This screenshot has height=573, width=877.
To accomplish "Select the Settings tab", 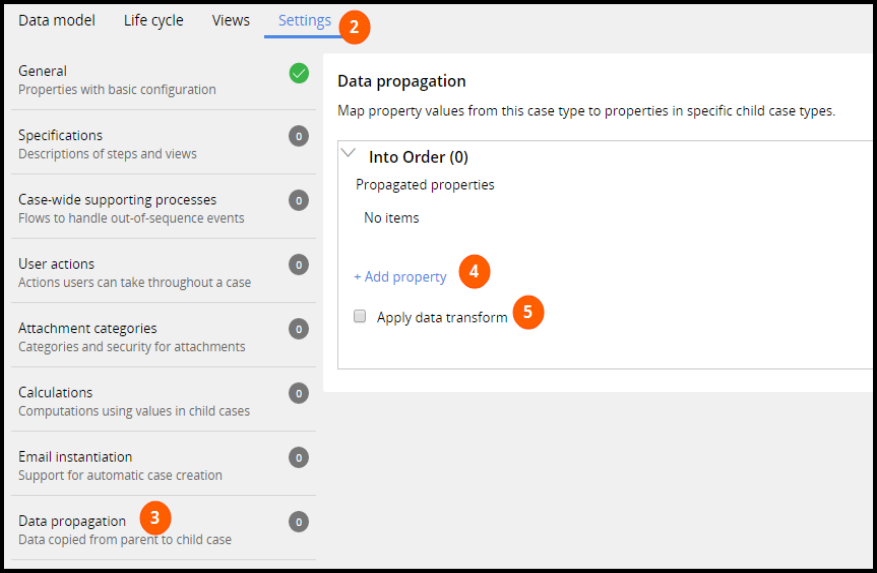I will point(304,20).
